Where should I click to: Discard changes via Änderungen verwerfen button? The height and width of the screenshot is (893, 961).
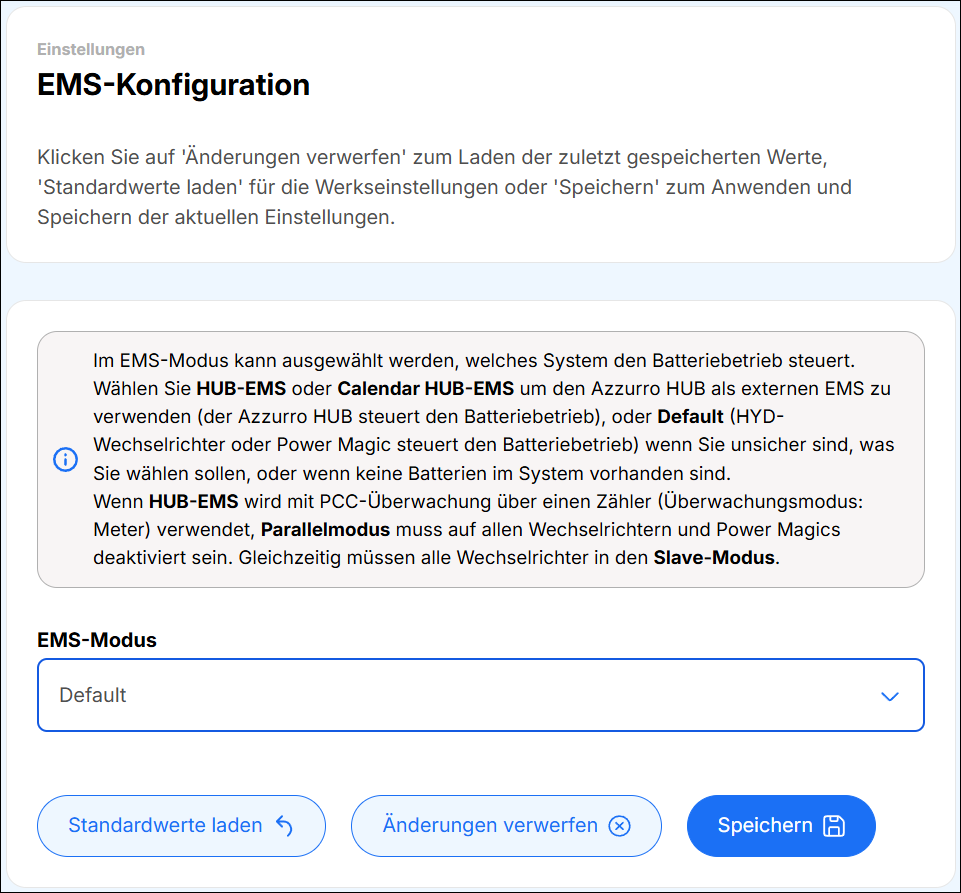(506, 826)
